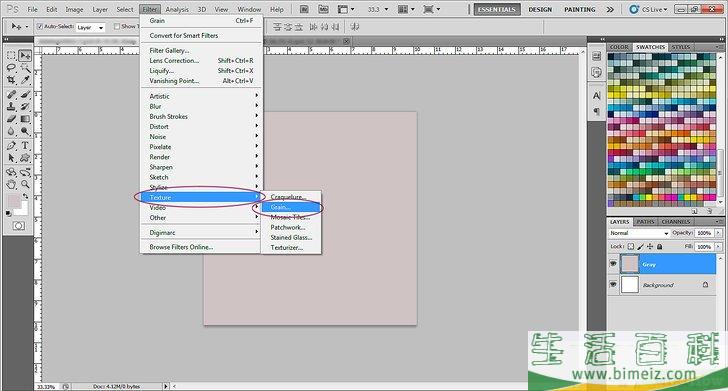Open the Auto-Select Layer dropdown
Image resolution: width=728 pixels, height=391 pixels.
pos(90,28)
